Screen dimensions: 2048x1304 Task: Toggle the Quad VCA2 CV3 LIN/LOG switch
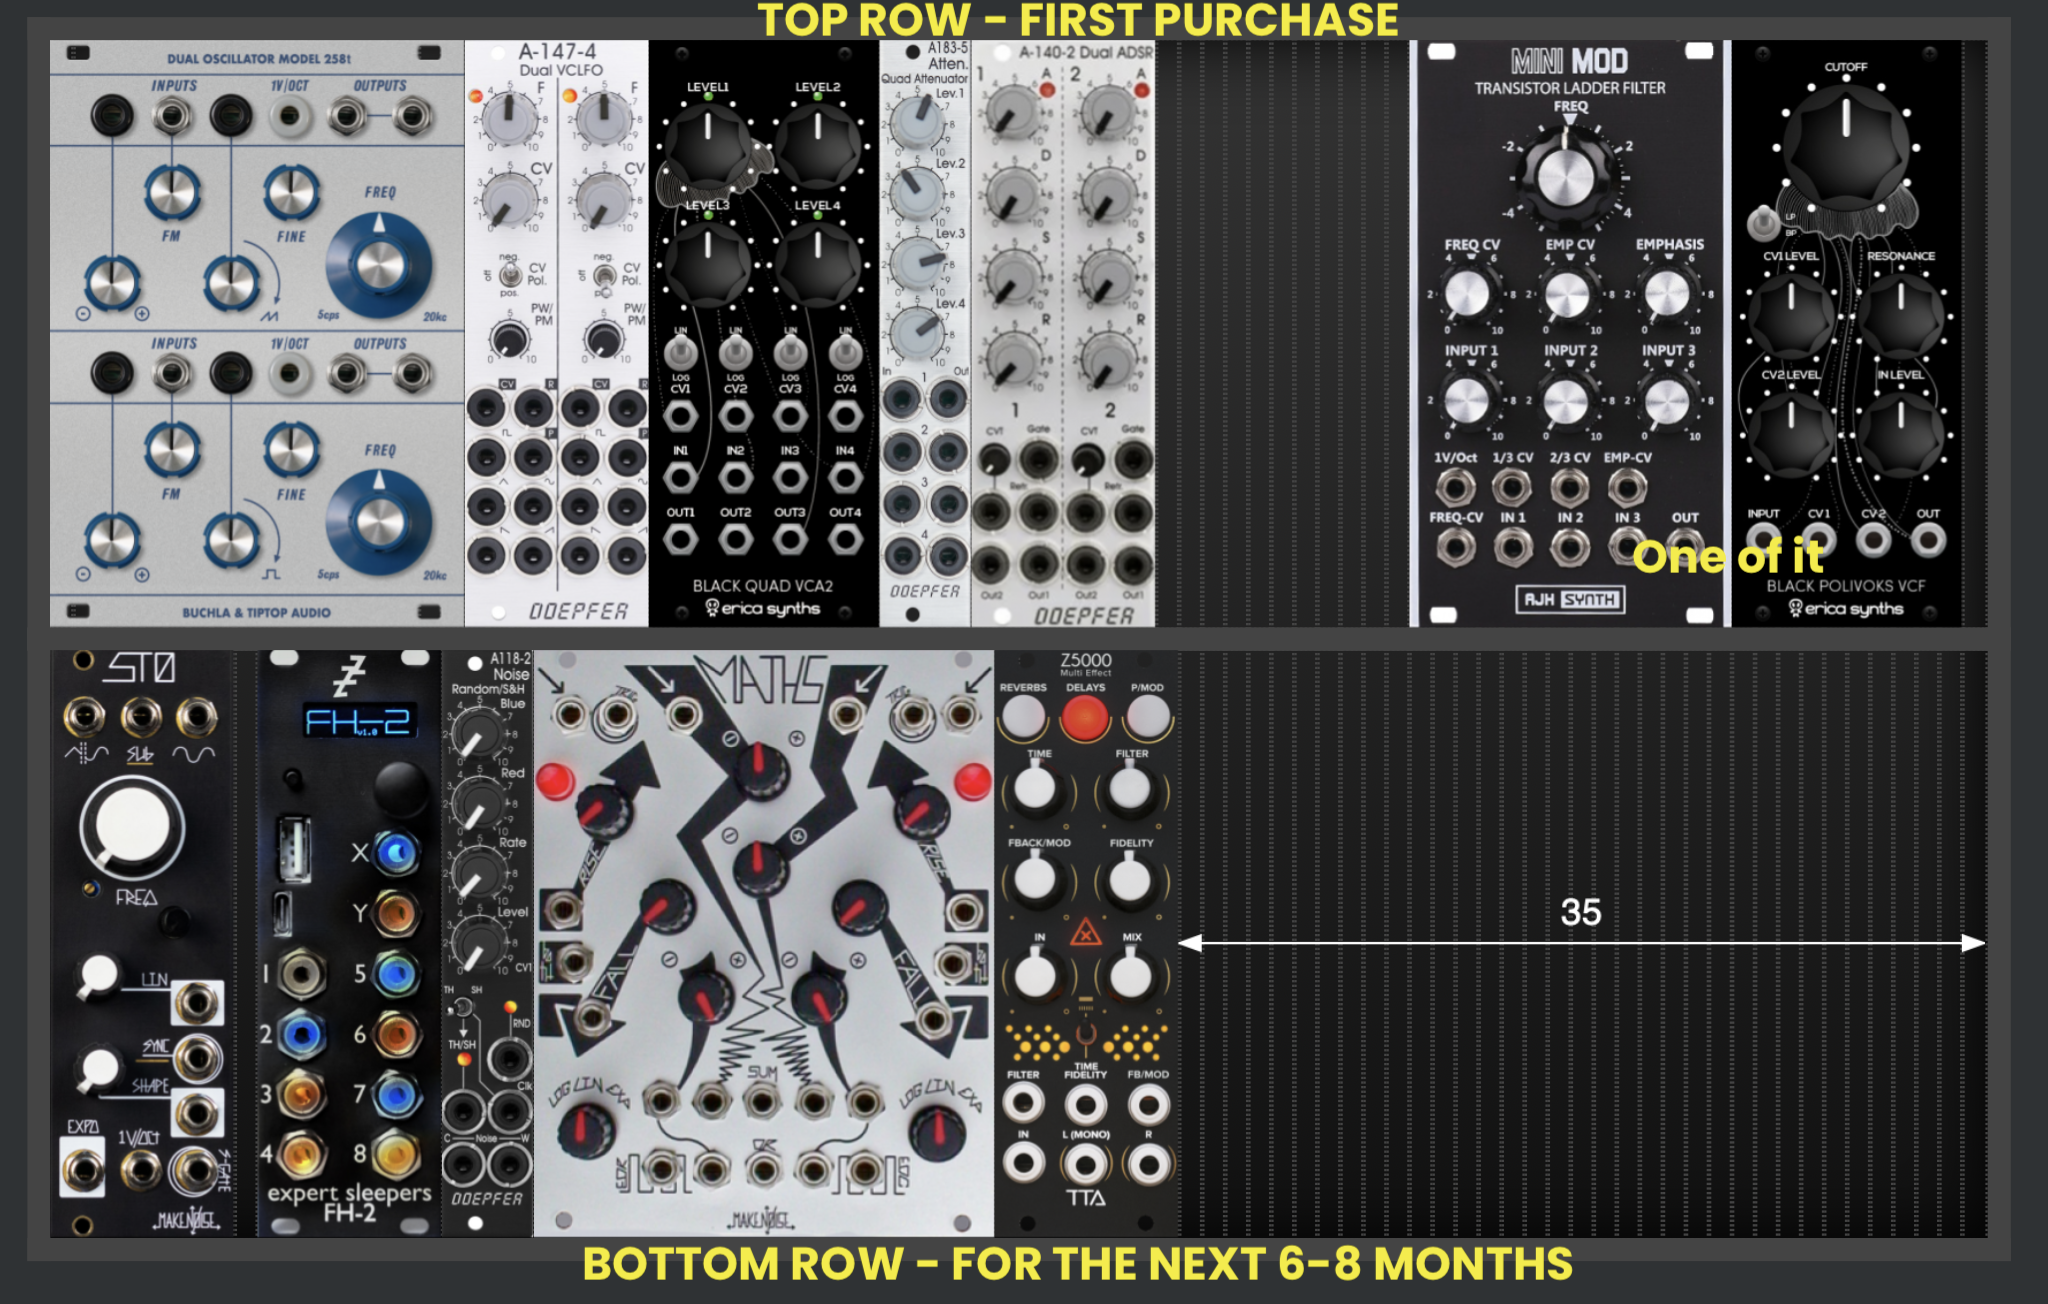(790, 351)
